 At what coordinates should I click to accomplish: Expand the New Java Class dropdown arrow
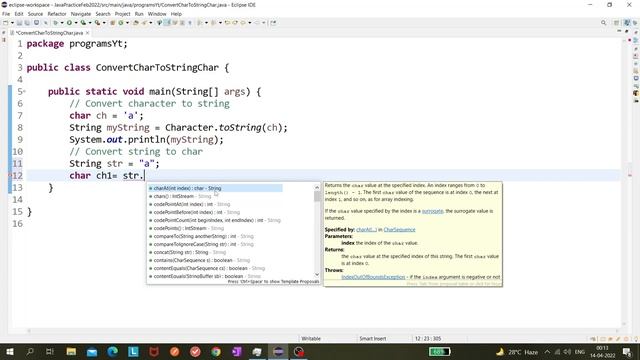coord(127,23)
